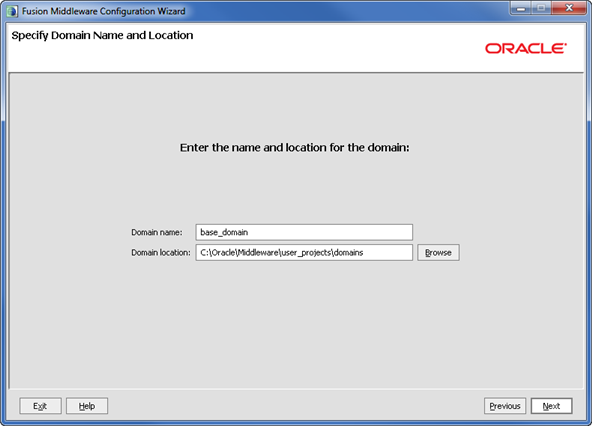Go back with the Previous button
This screenshot has height=426, width=592.
coord(505,406)
